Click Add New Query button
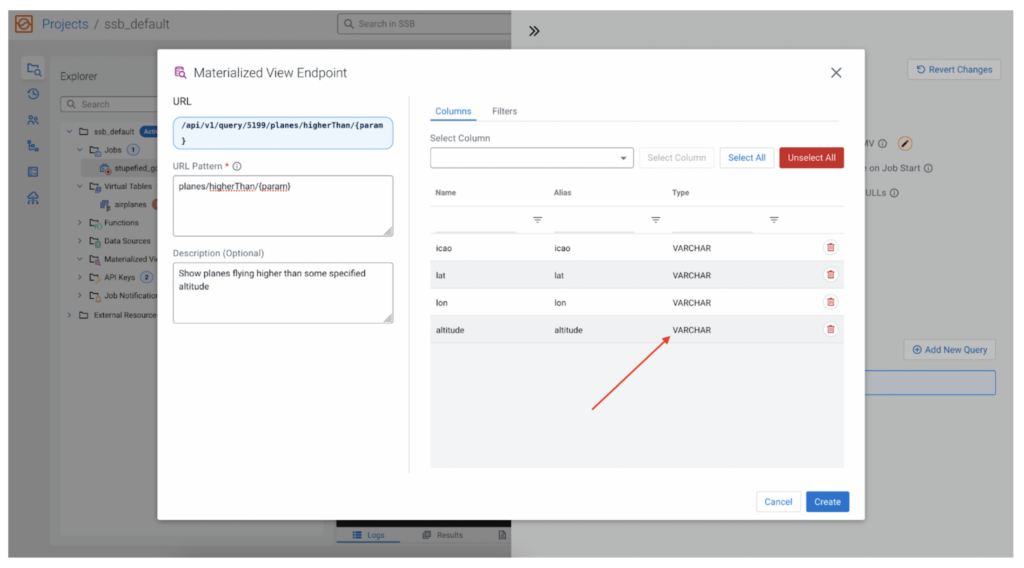 click(950, 350)
